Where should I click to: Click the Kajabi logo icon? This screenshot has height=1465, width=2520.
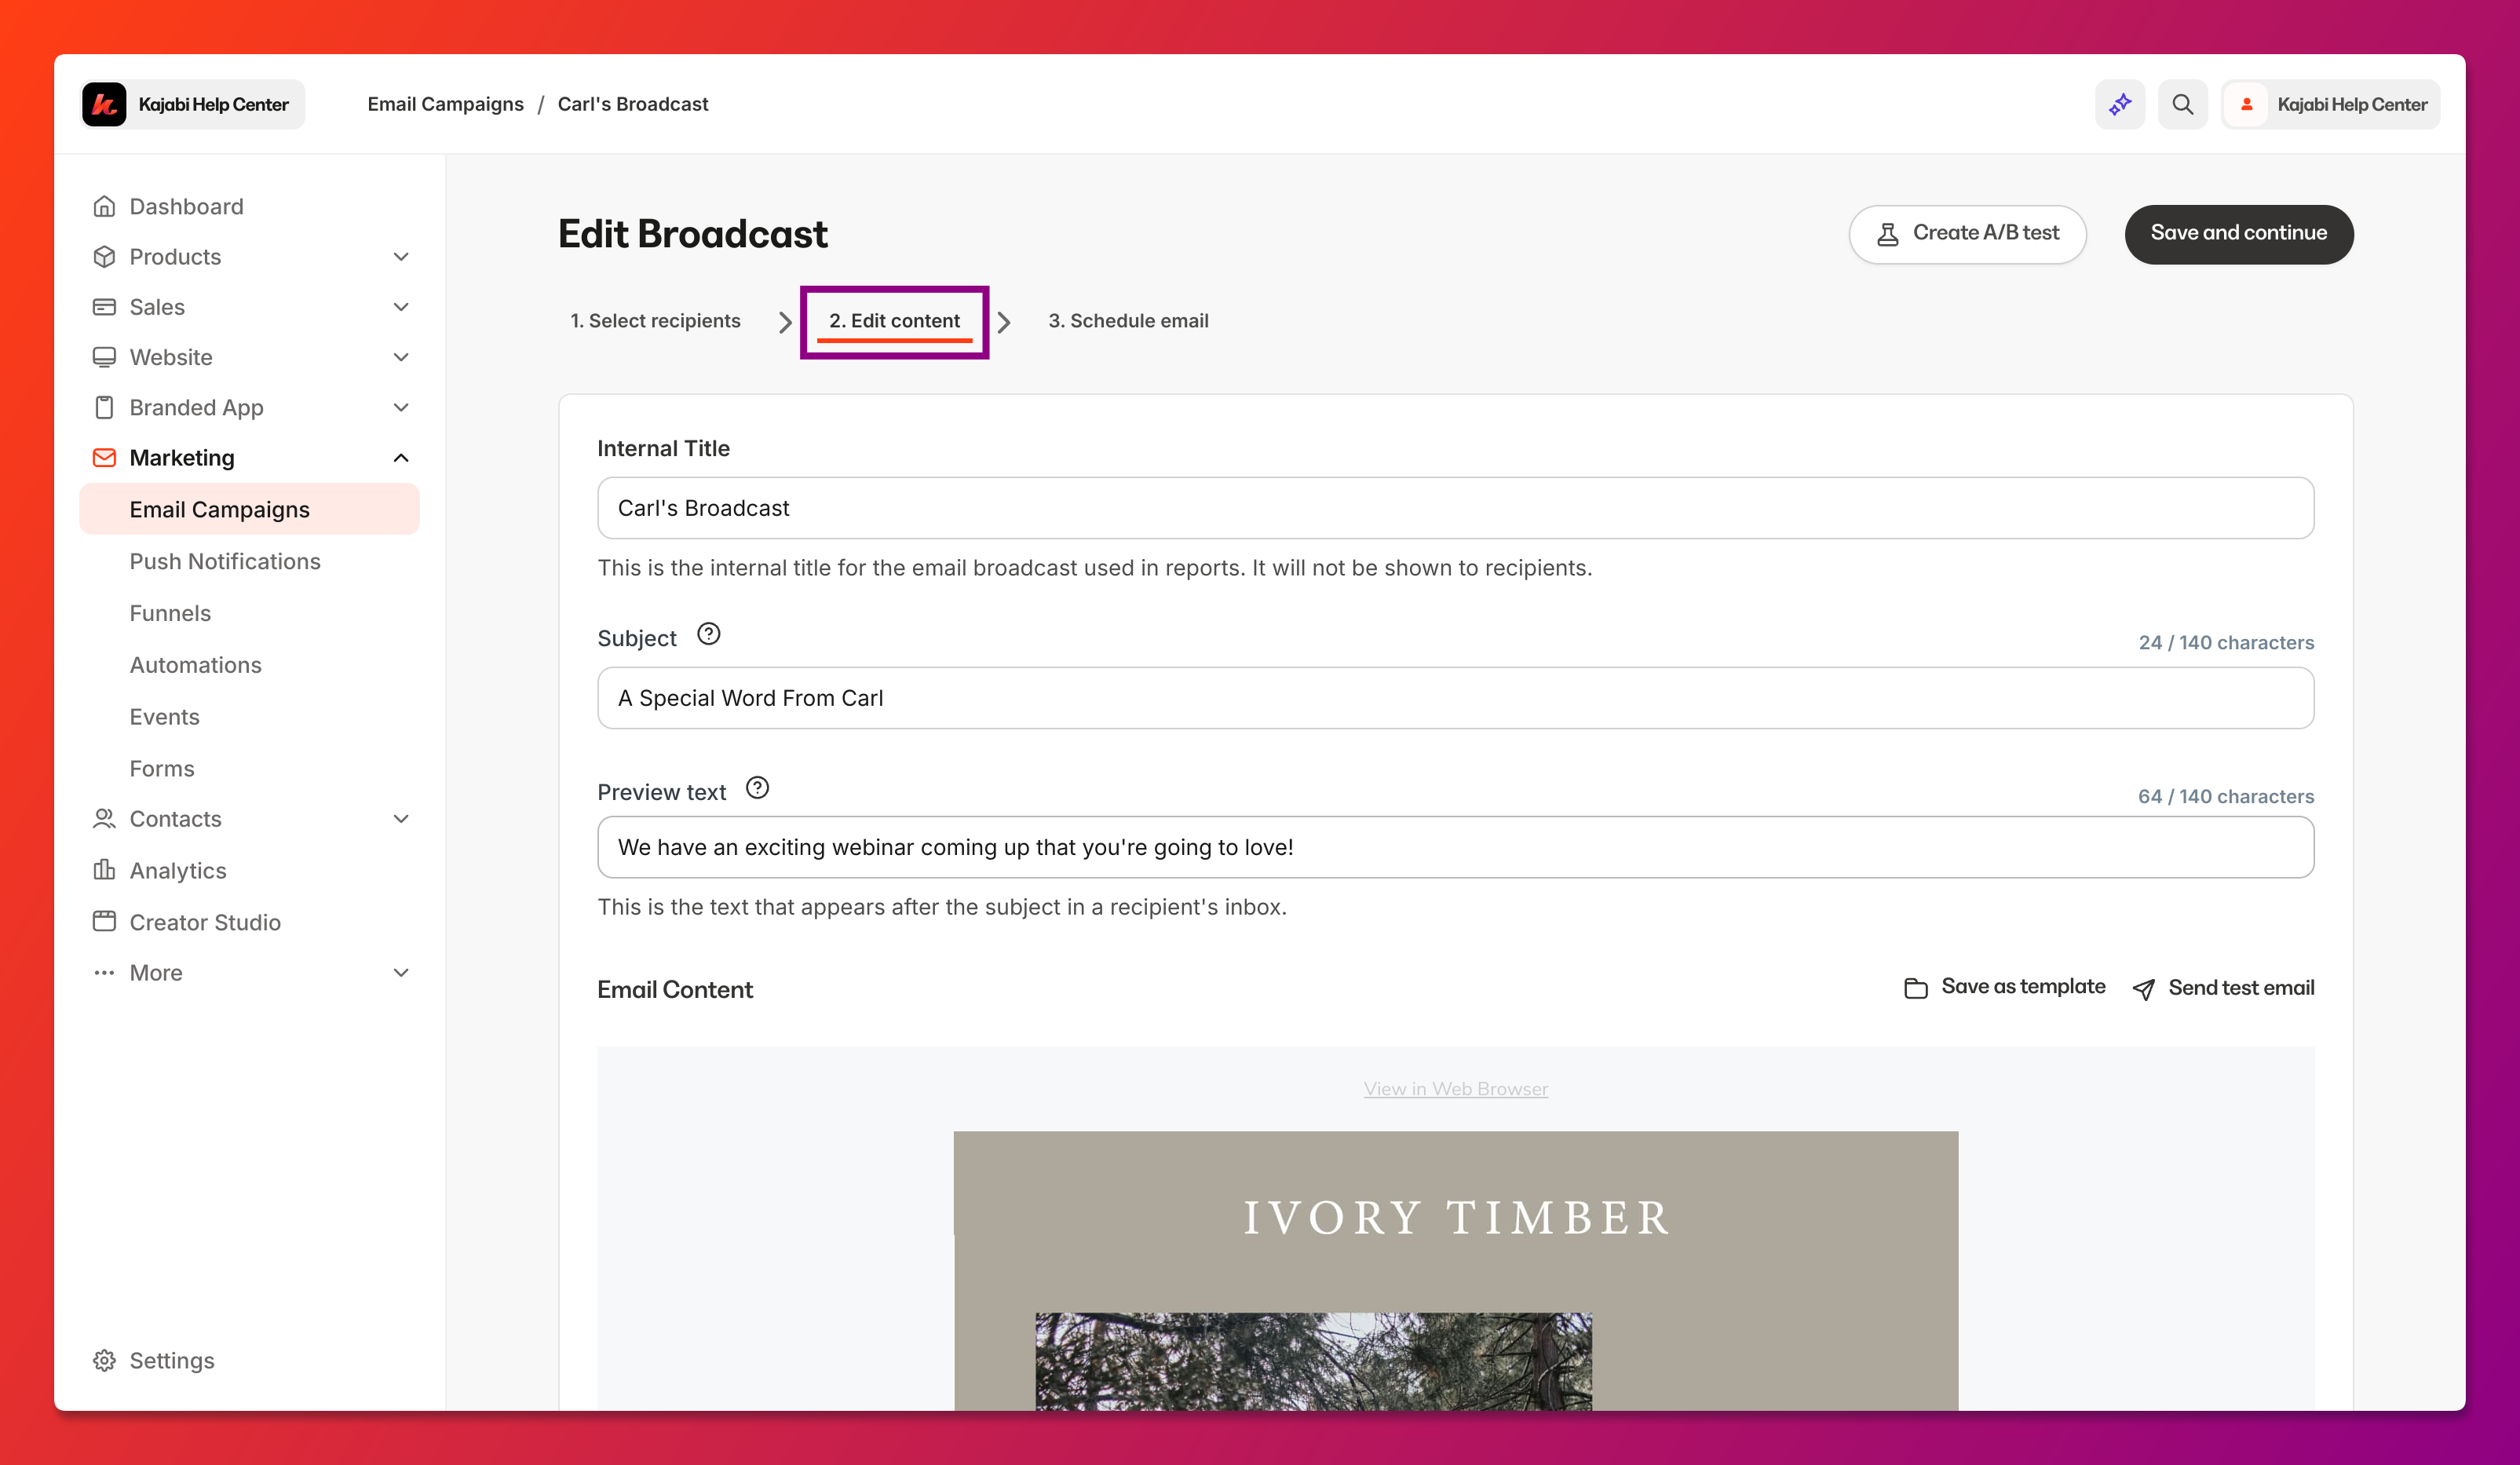coord(104,104)
